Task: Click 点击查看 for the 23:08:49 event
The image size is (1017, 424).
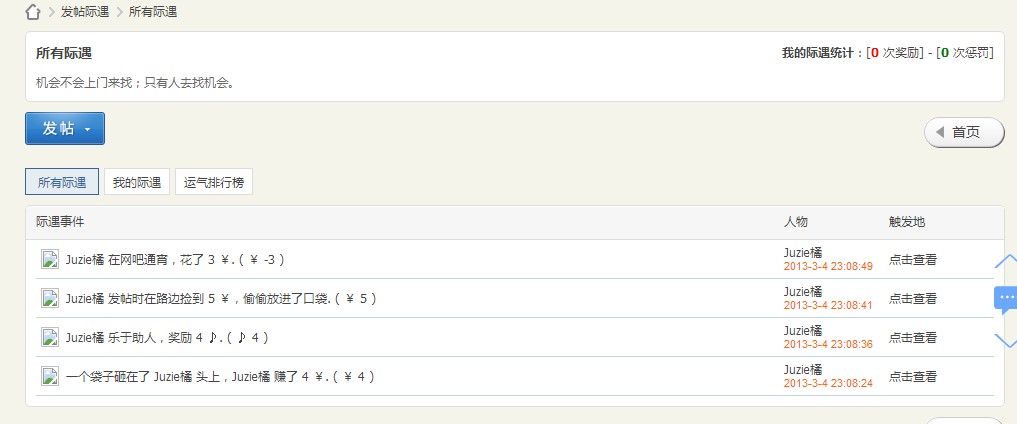Action: 913,259
